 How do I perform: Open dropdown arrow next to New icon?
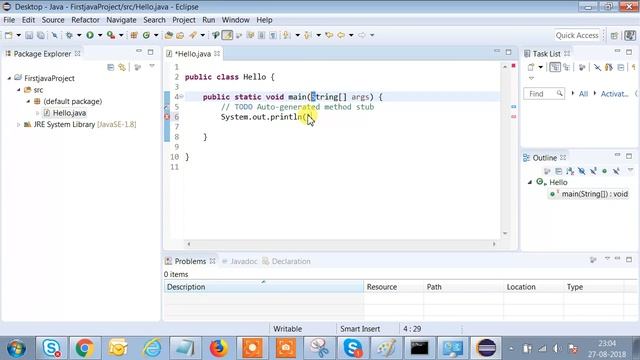pyautogui.click(x=18, y=36)
